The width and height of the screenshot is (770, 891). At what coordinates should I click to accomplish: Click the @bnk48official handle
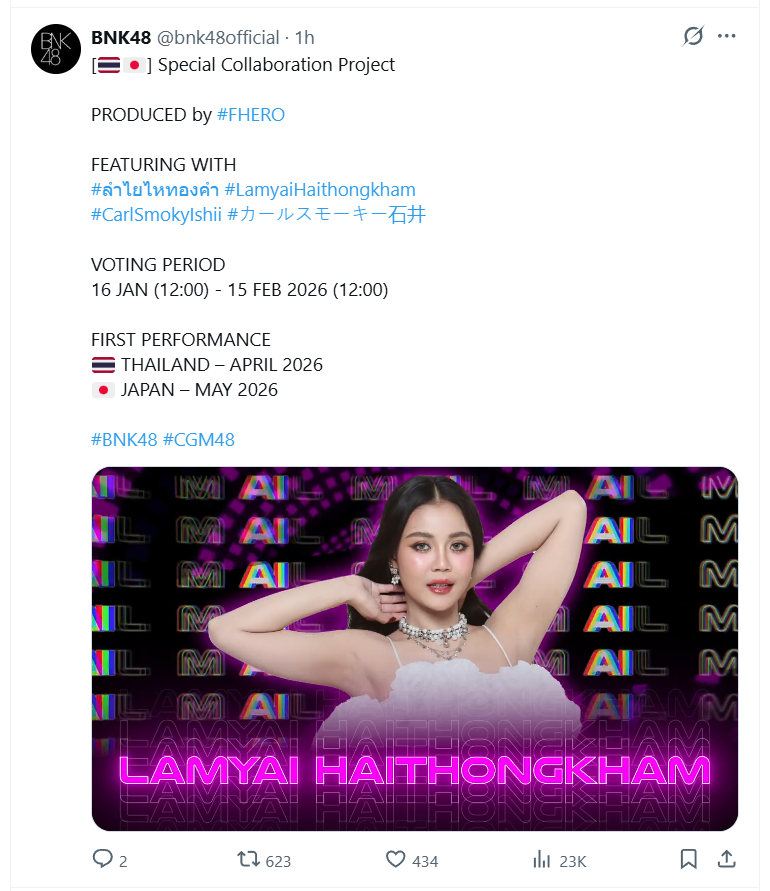(218, 38)
